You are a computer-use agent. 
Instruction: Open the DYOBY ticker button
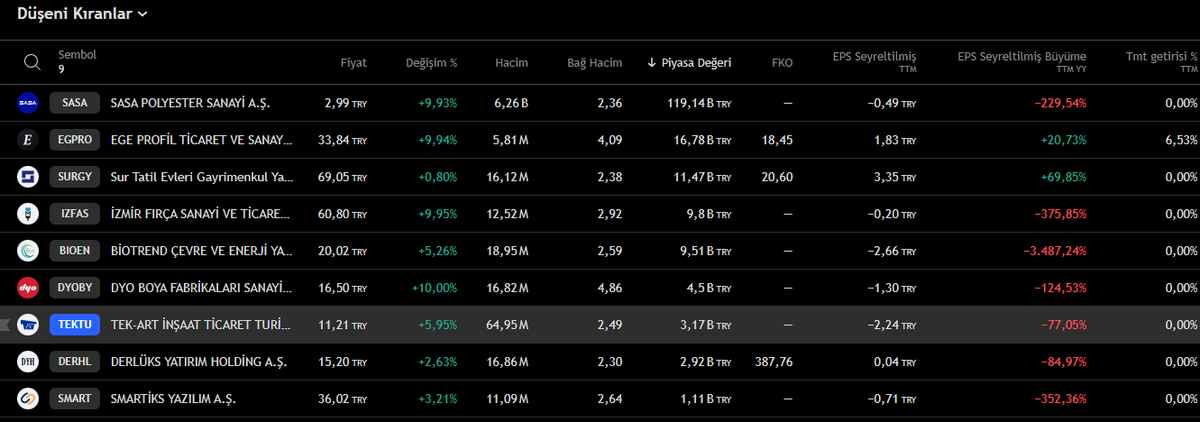tap(75, 288)
